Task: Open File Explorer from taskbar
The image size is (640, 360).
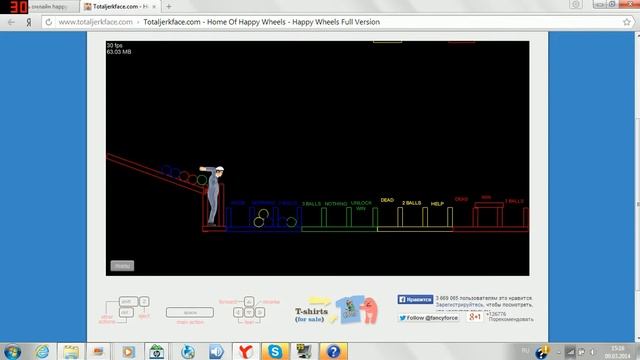Action: point(71,352)
